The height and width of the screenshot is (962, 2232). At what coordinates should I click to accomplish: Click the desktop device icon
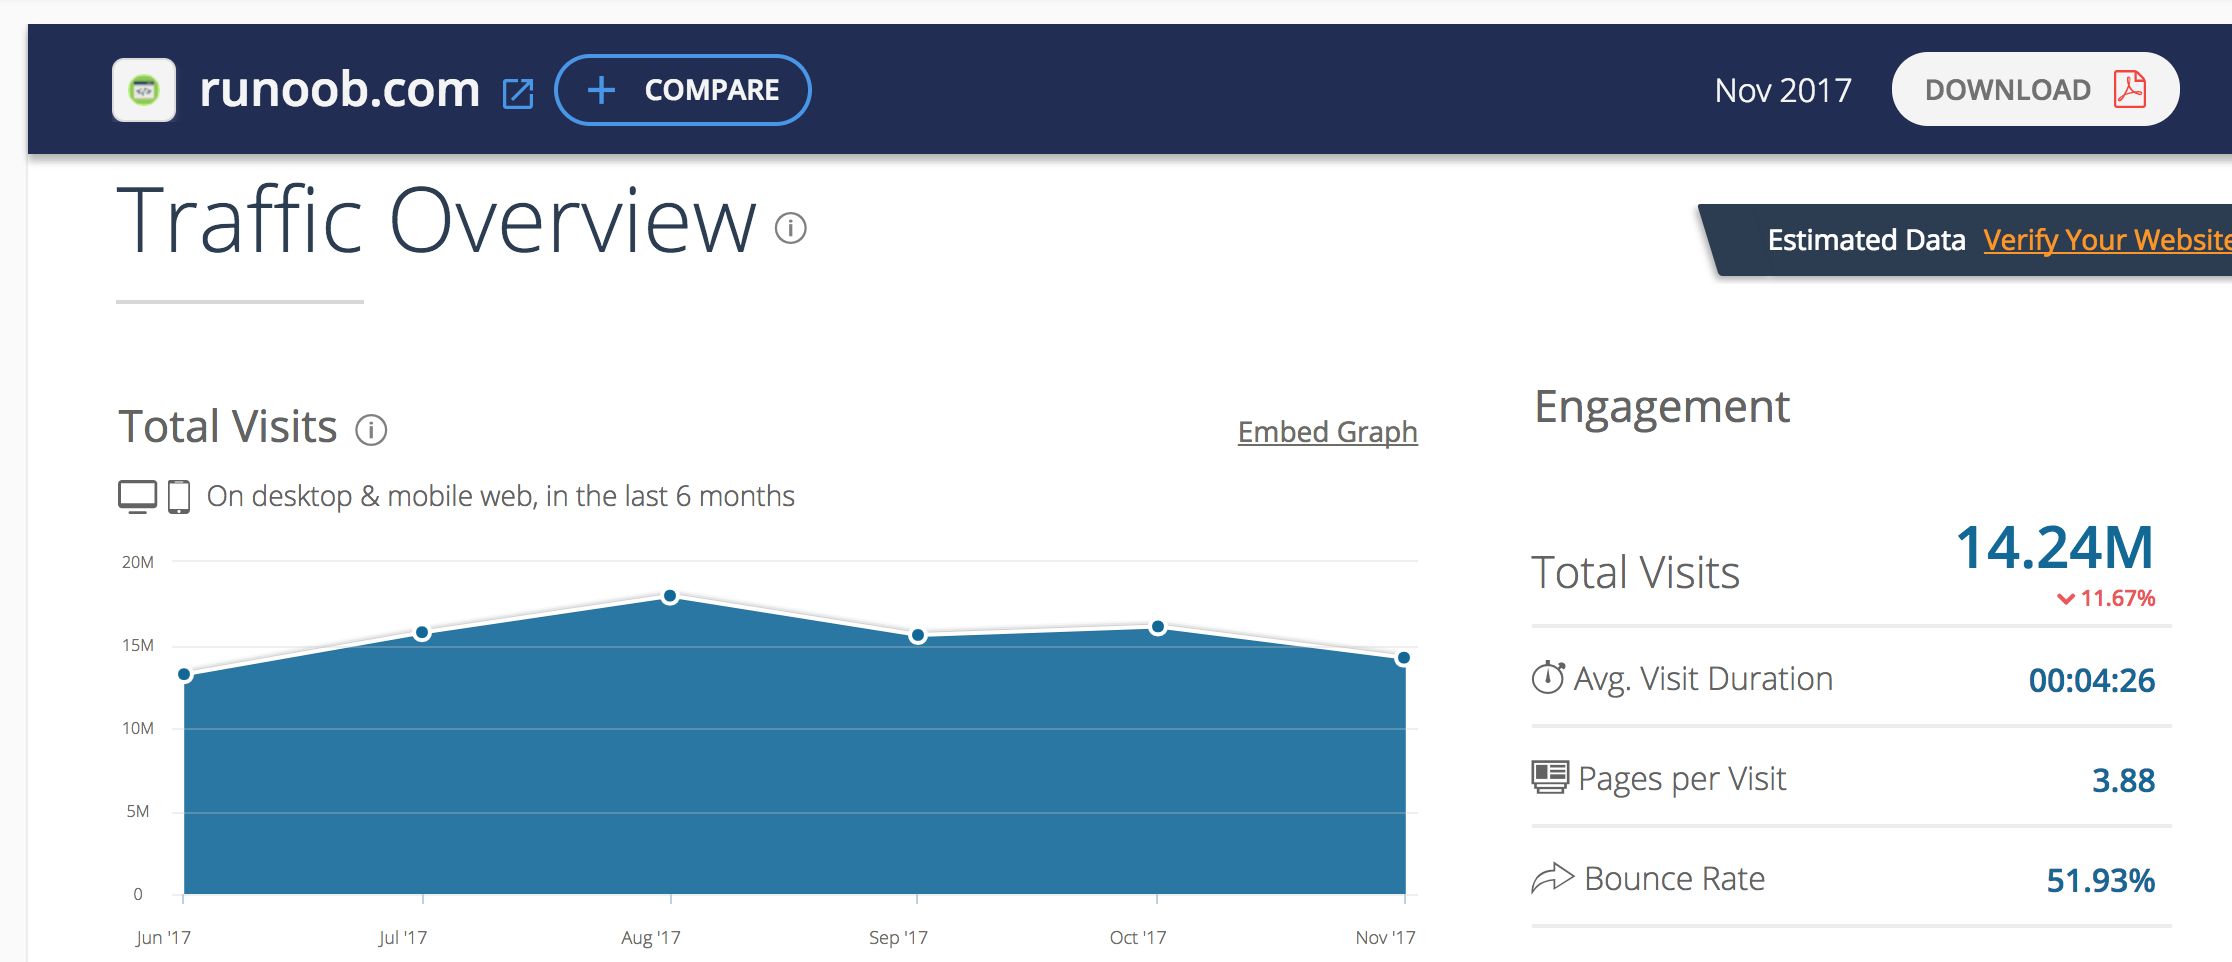[137, 496]
